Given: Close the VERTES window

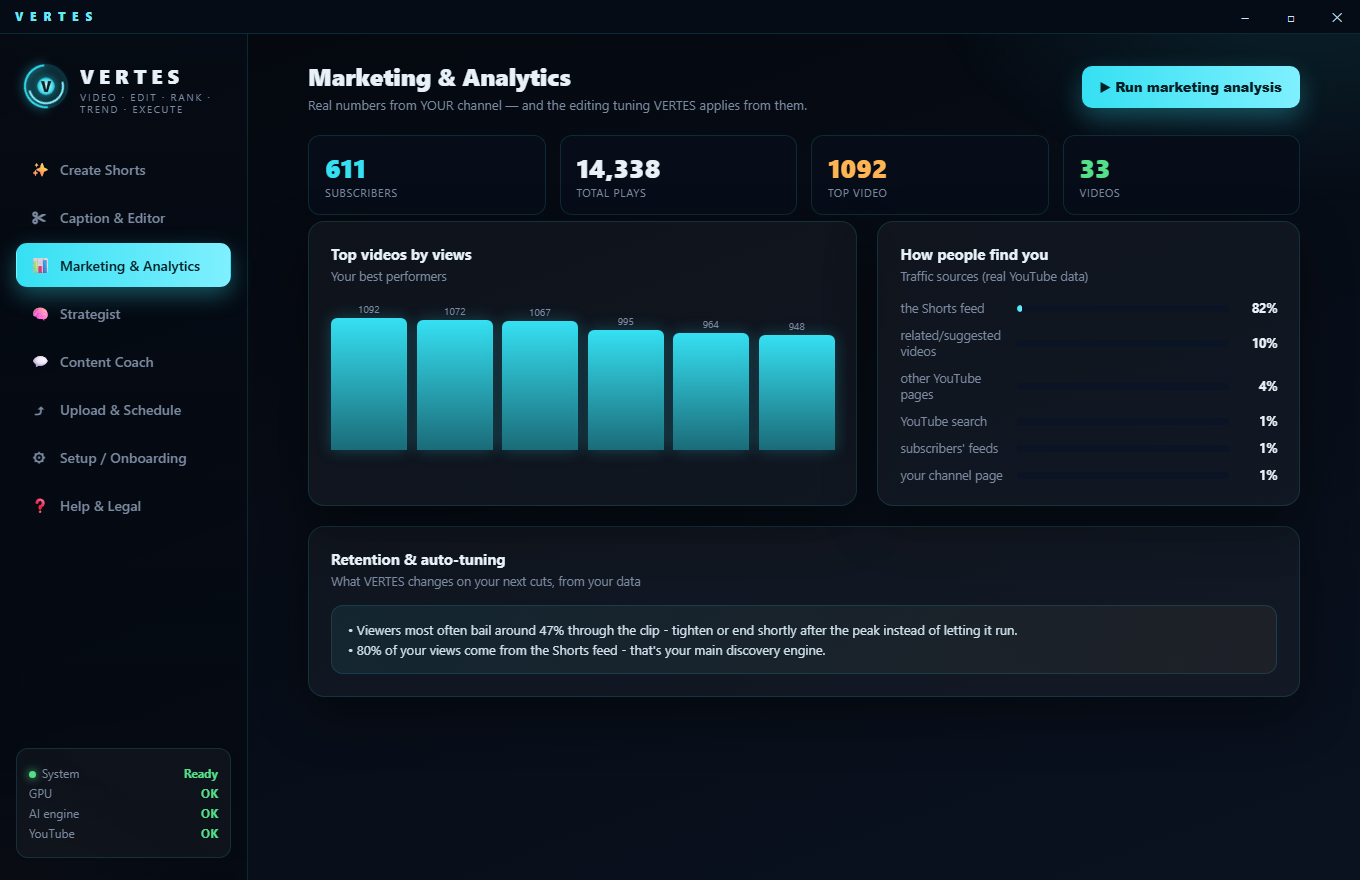Looking at the screenshot, I should tap(1337, 17).
